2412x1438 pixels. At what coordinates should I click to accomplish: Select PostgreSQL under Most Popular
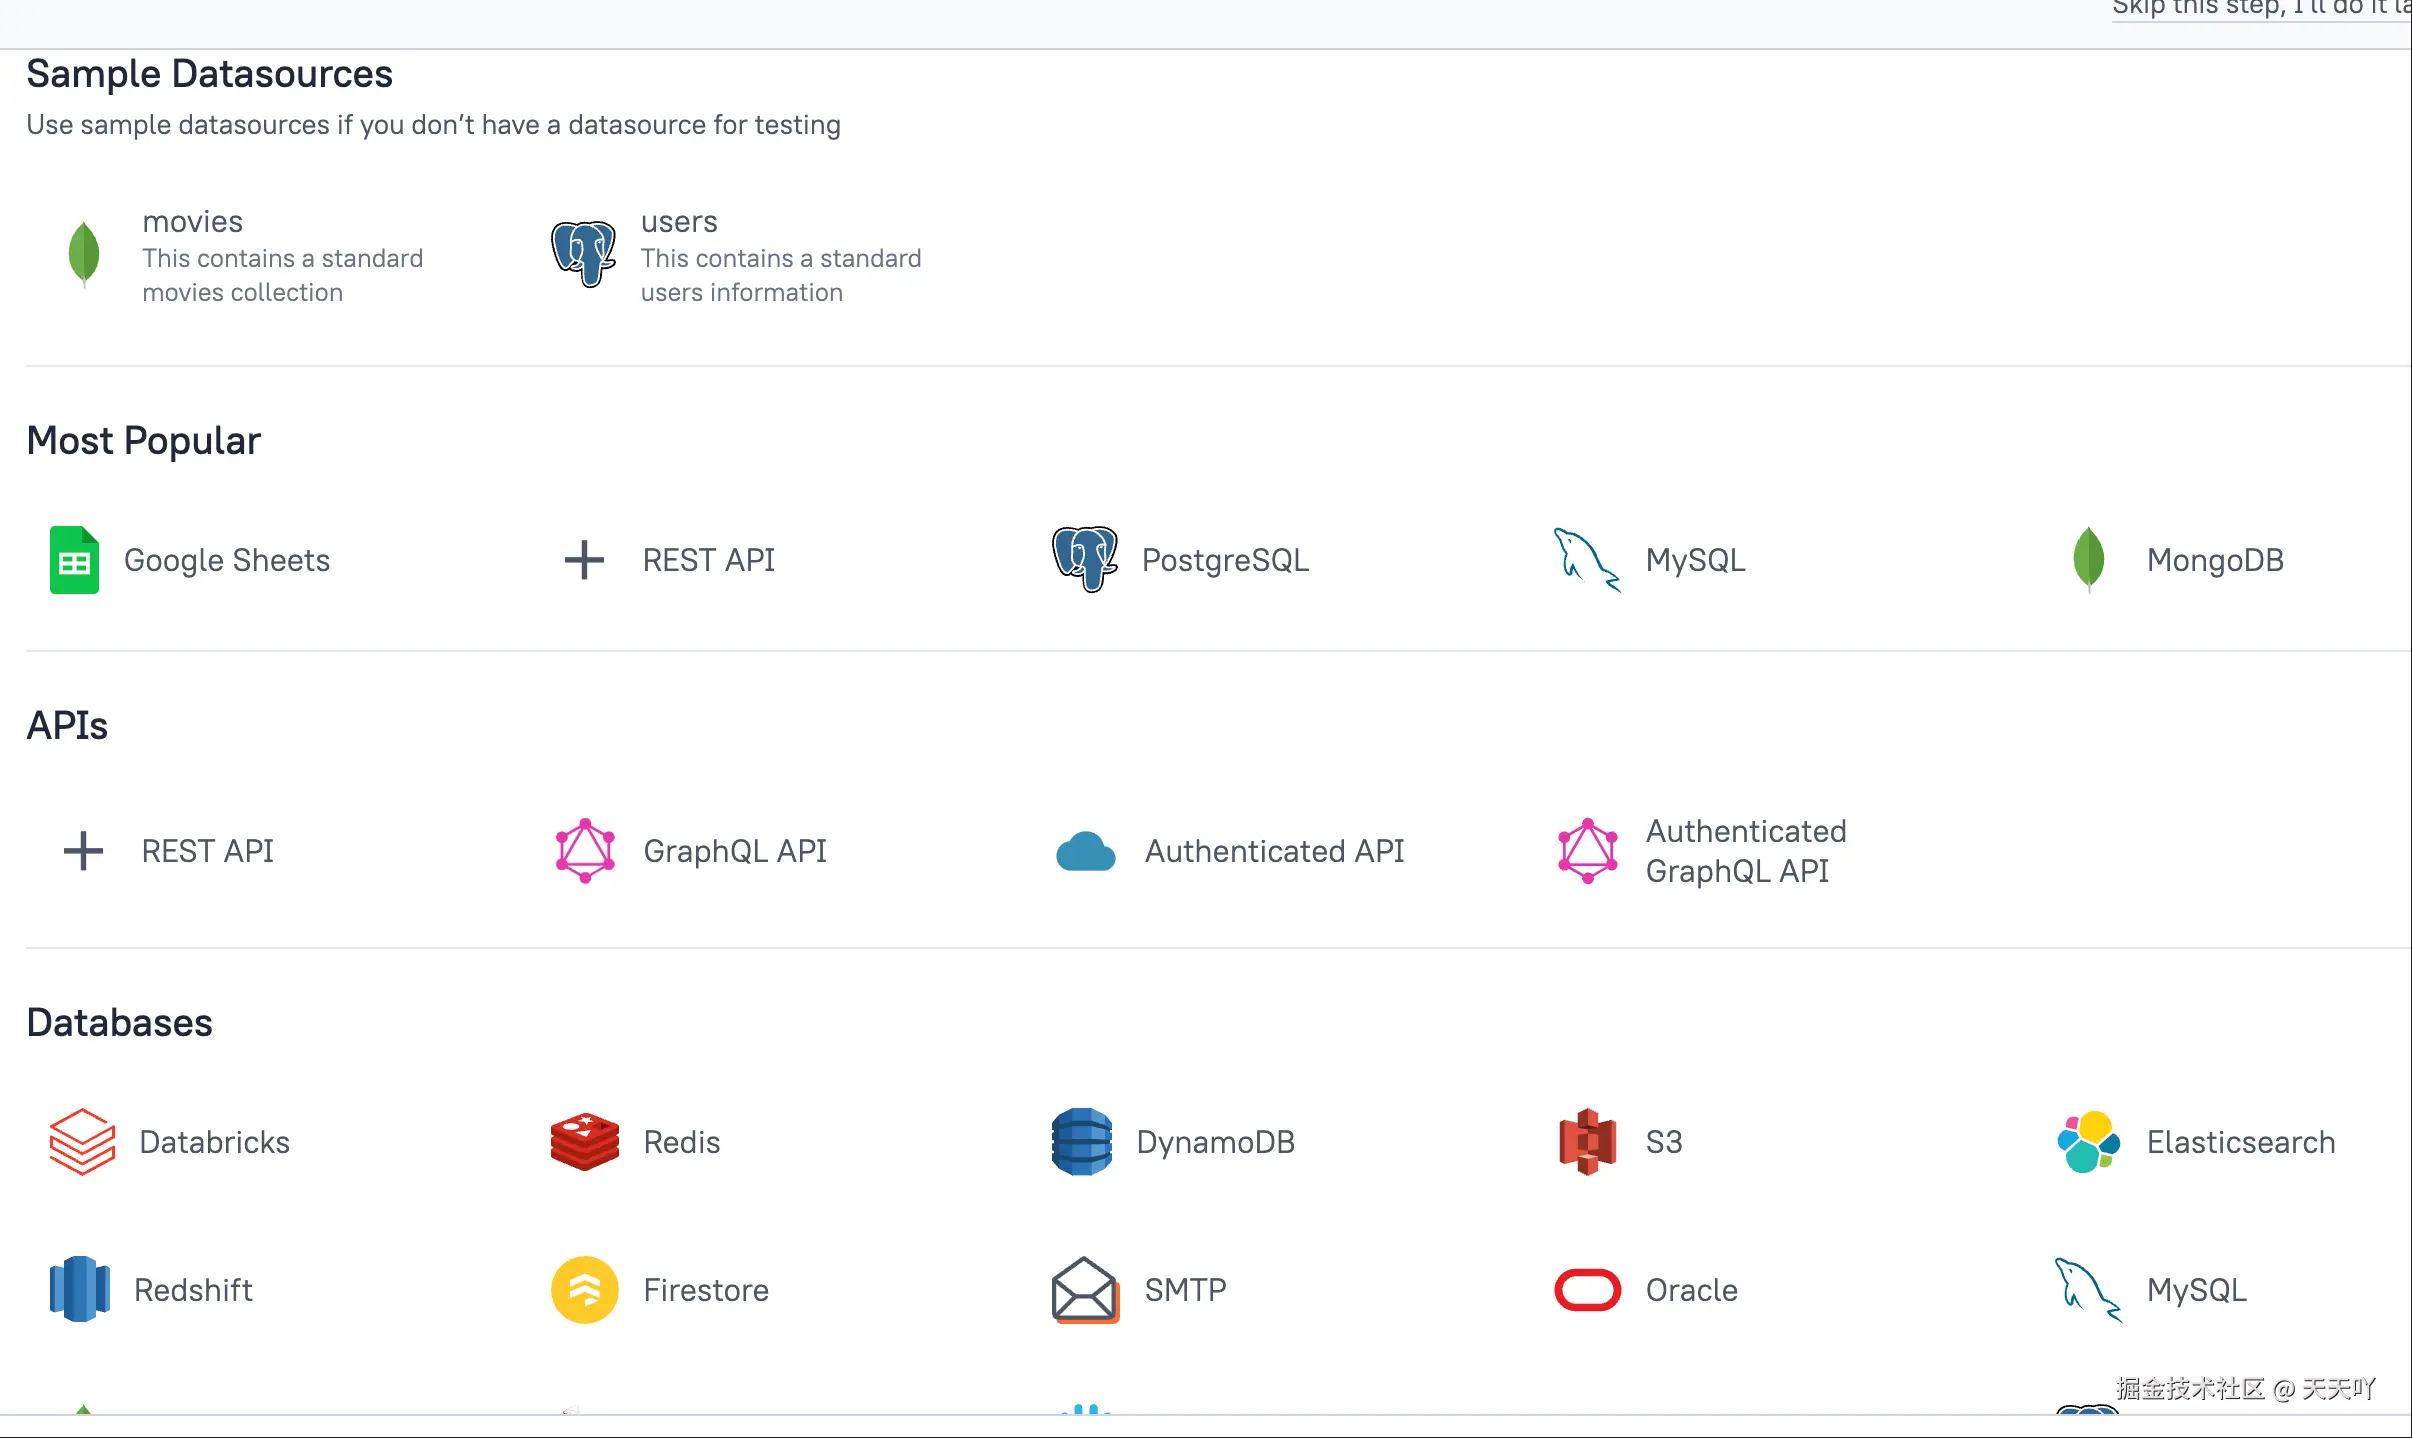1224,560
